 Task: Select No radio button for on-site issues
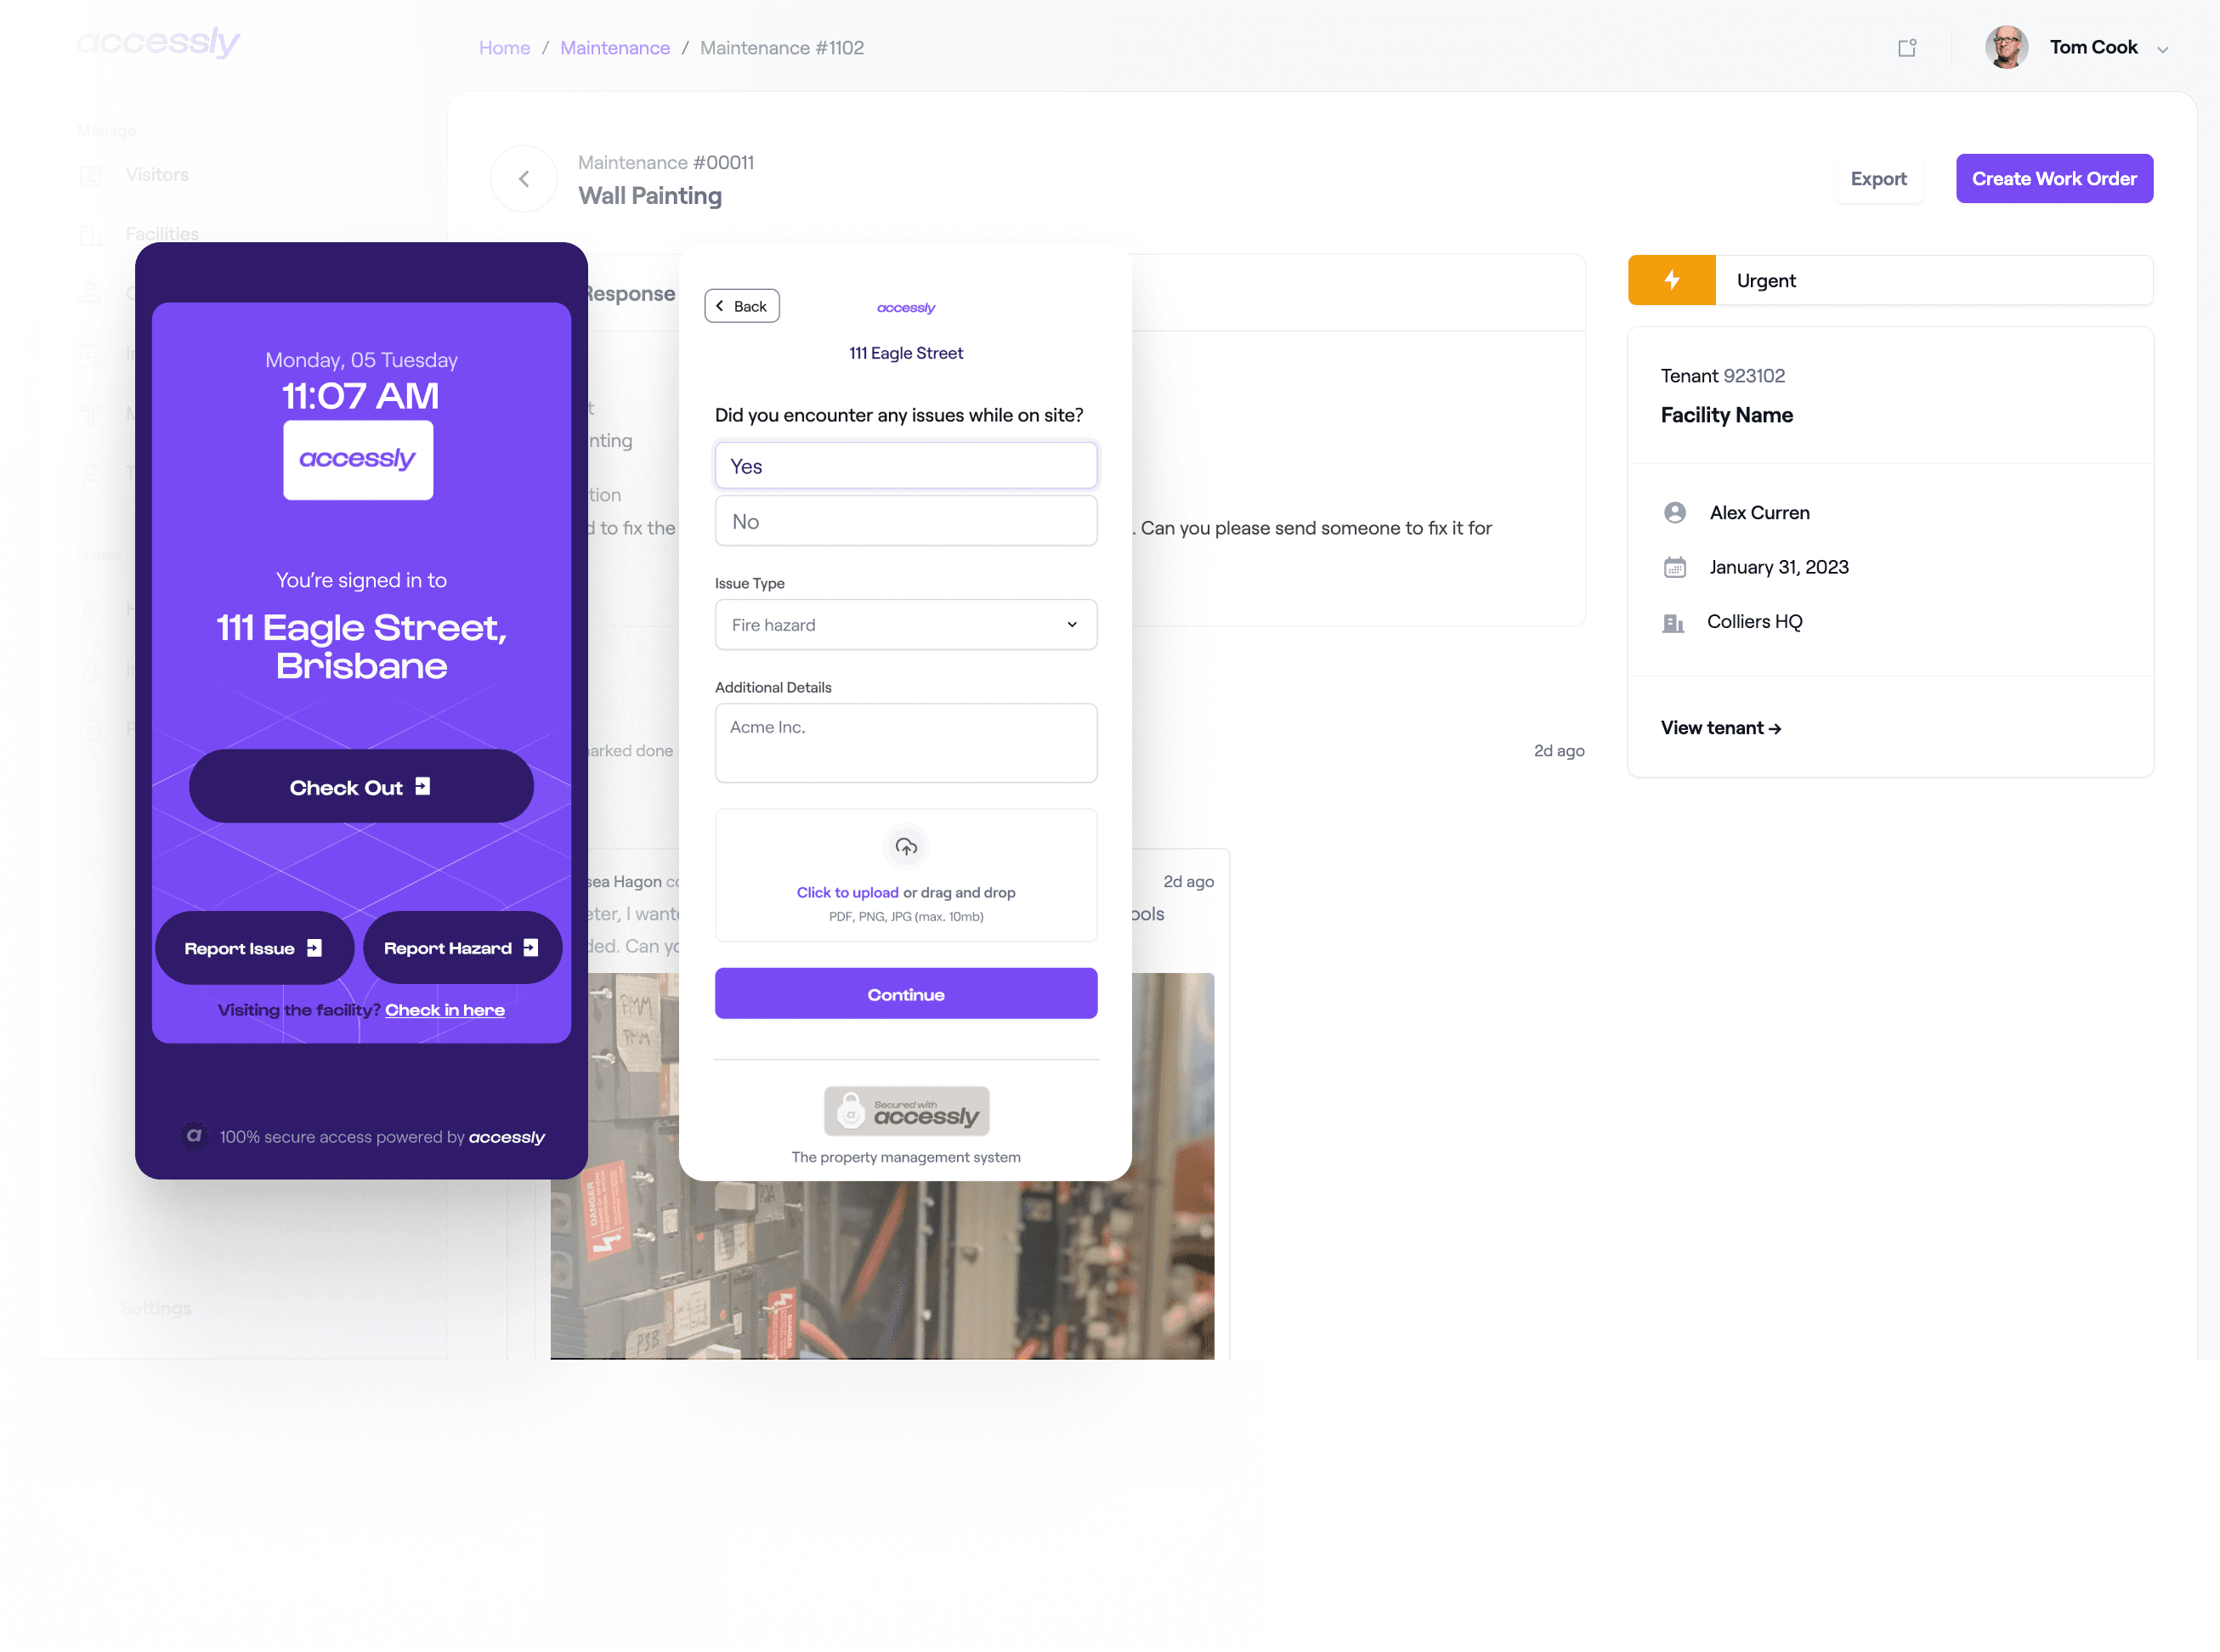[x=904, y=521]
